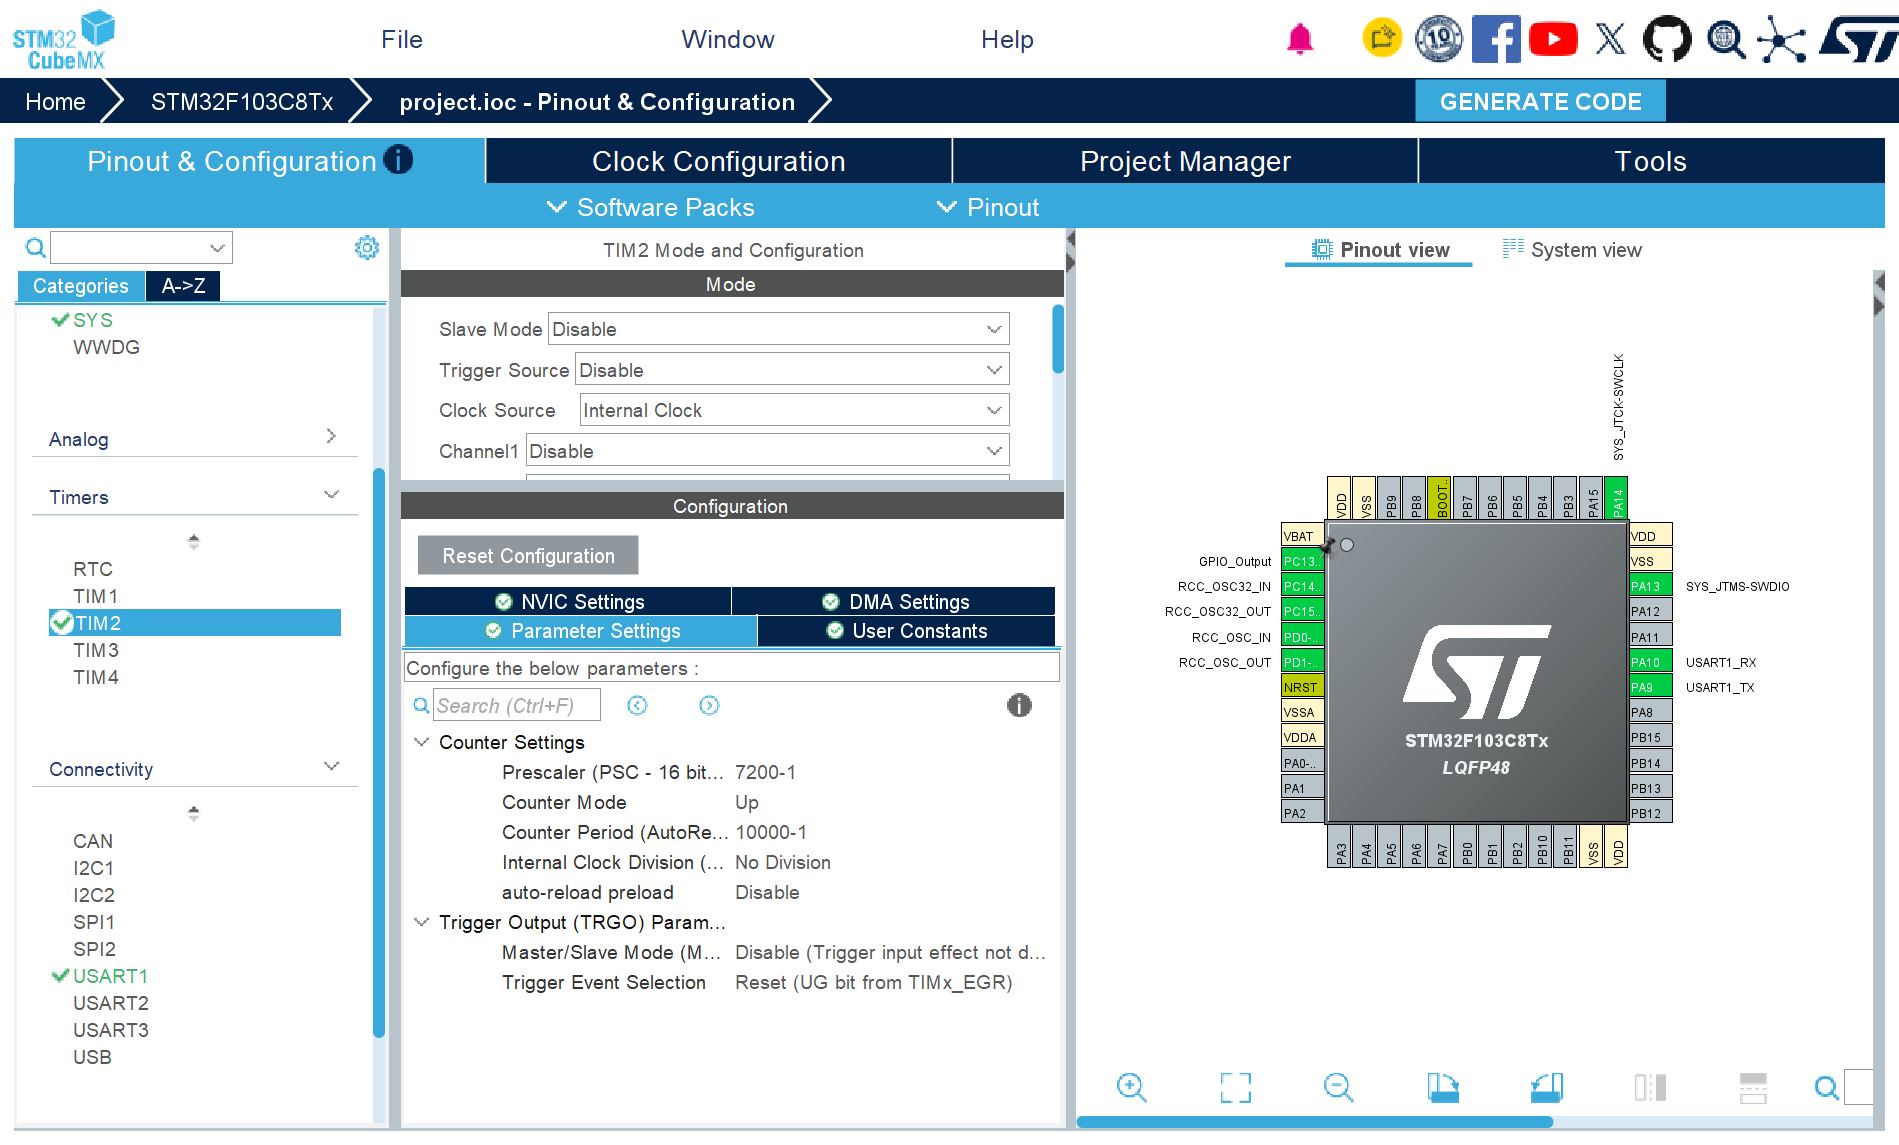Open the Facebook icon link

tap(1496, 39)
